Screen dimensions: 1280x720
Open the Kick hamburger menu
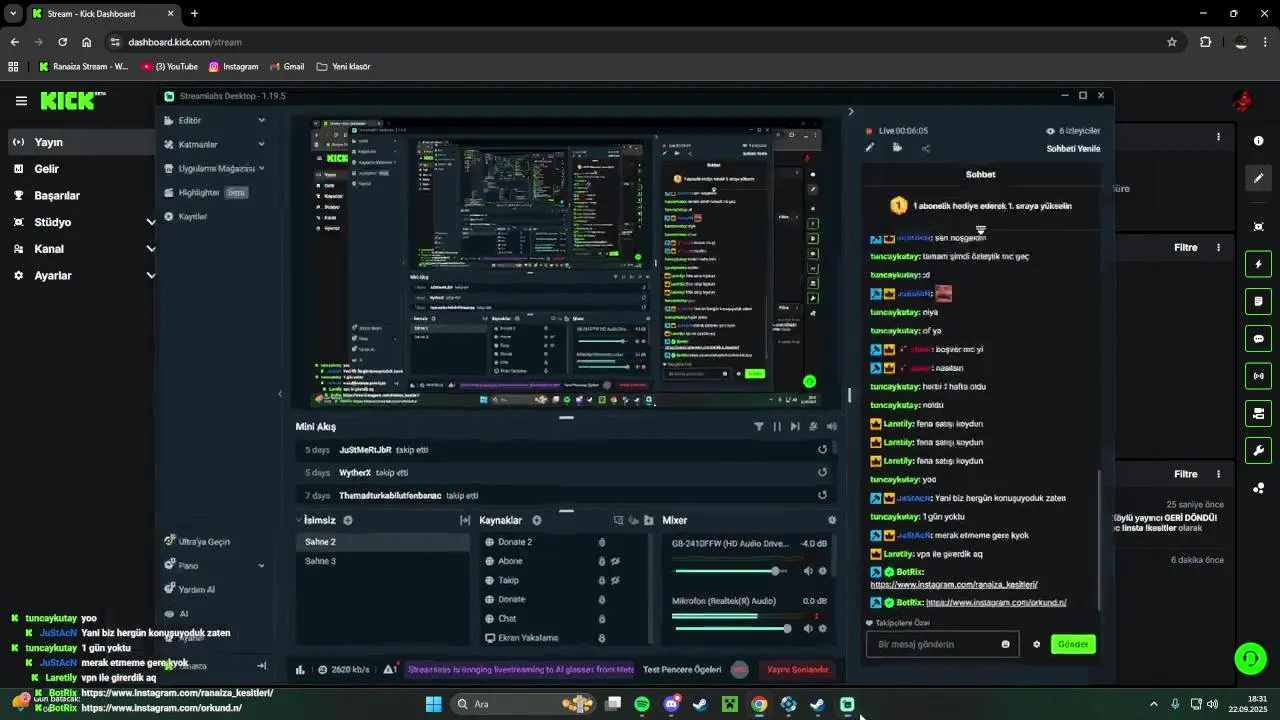21,101
